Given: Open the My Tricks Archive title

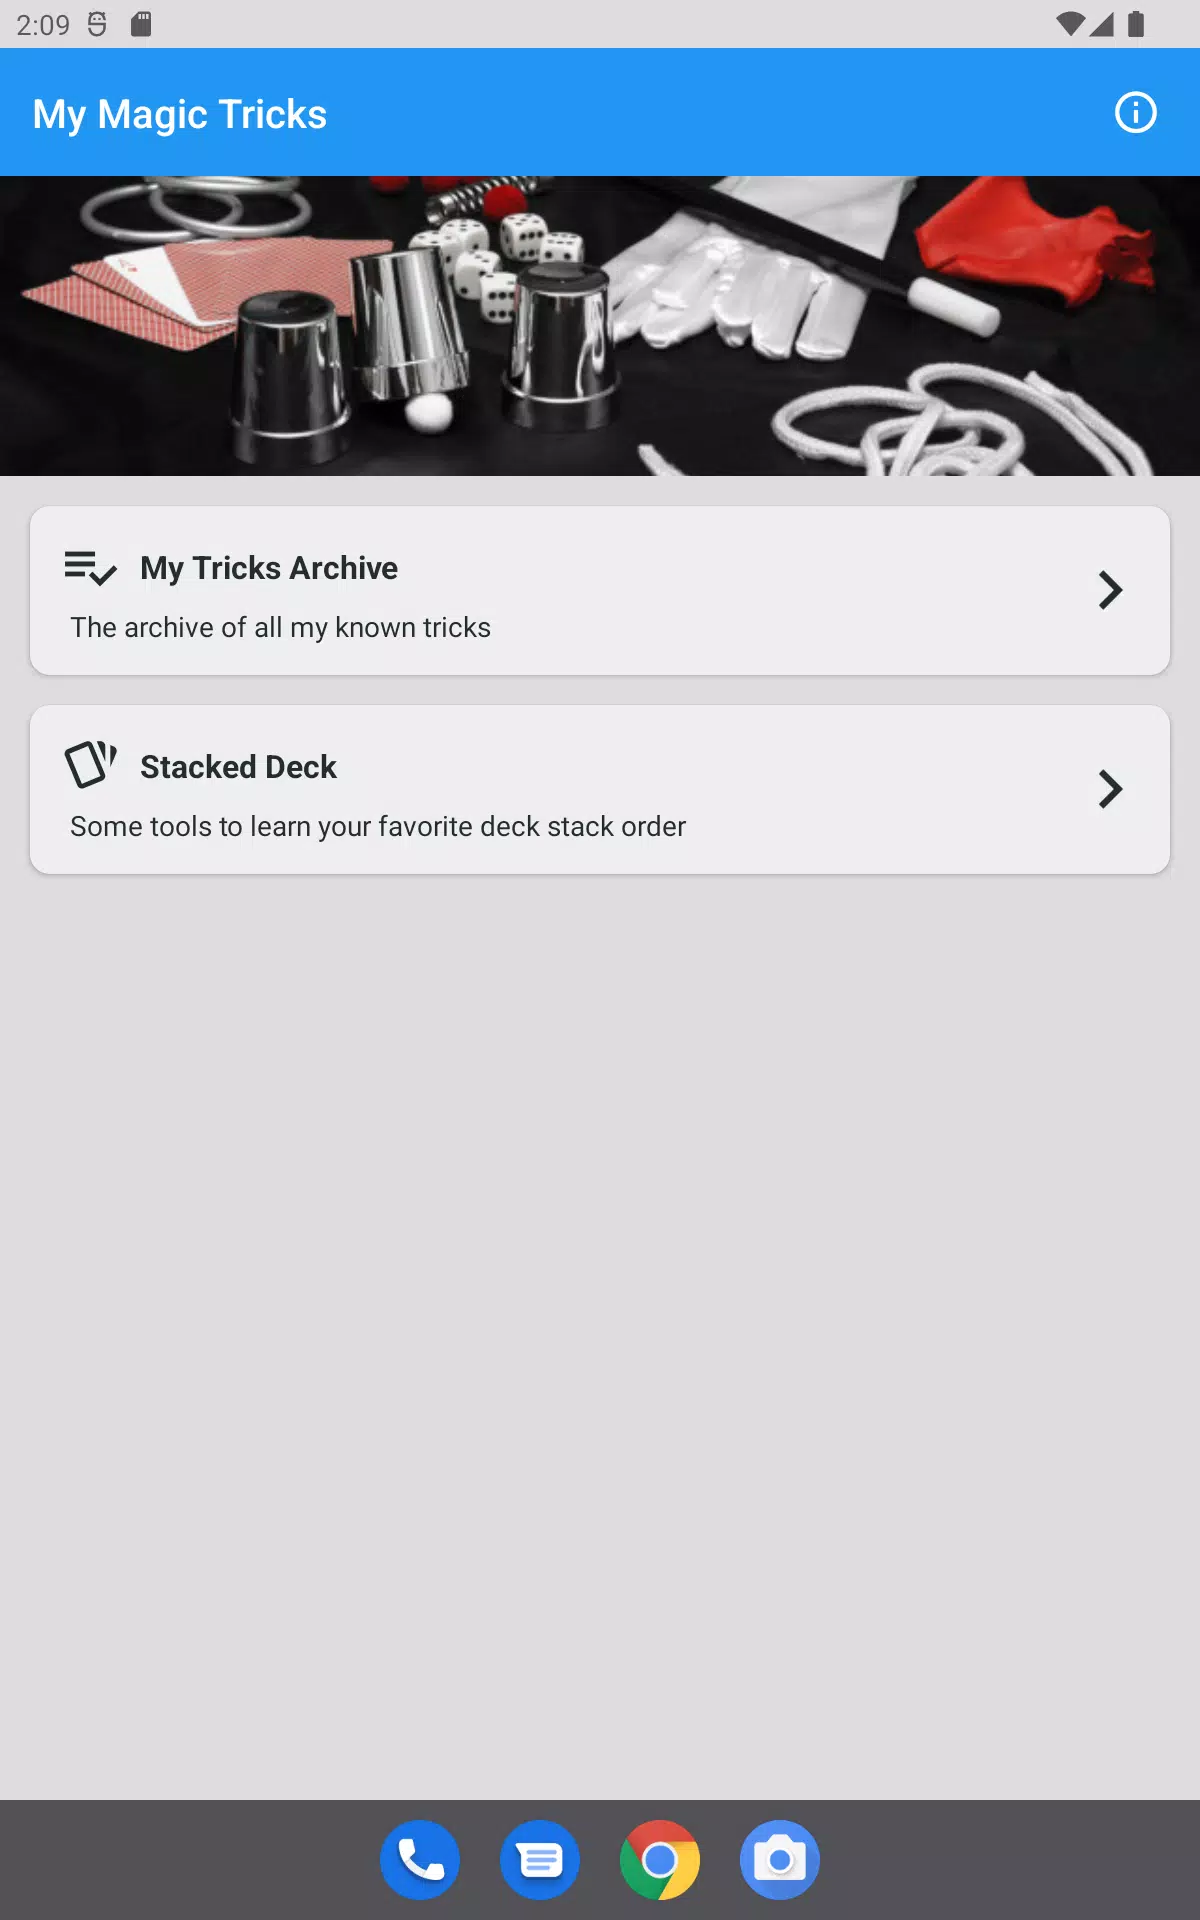Looking at the screenshot, I should click(269, 568).
